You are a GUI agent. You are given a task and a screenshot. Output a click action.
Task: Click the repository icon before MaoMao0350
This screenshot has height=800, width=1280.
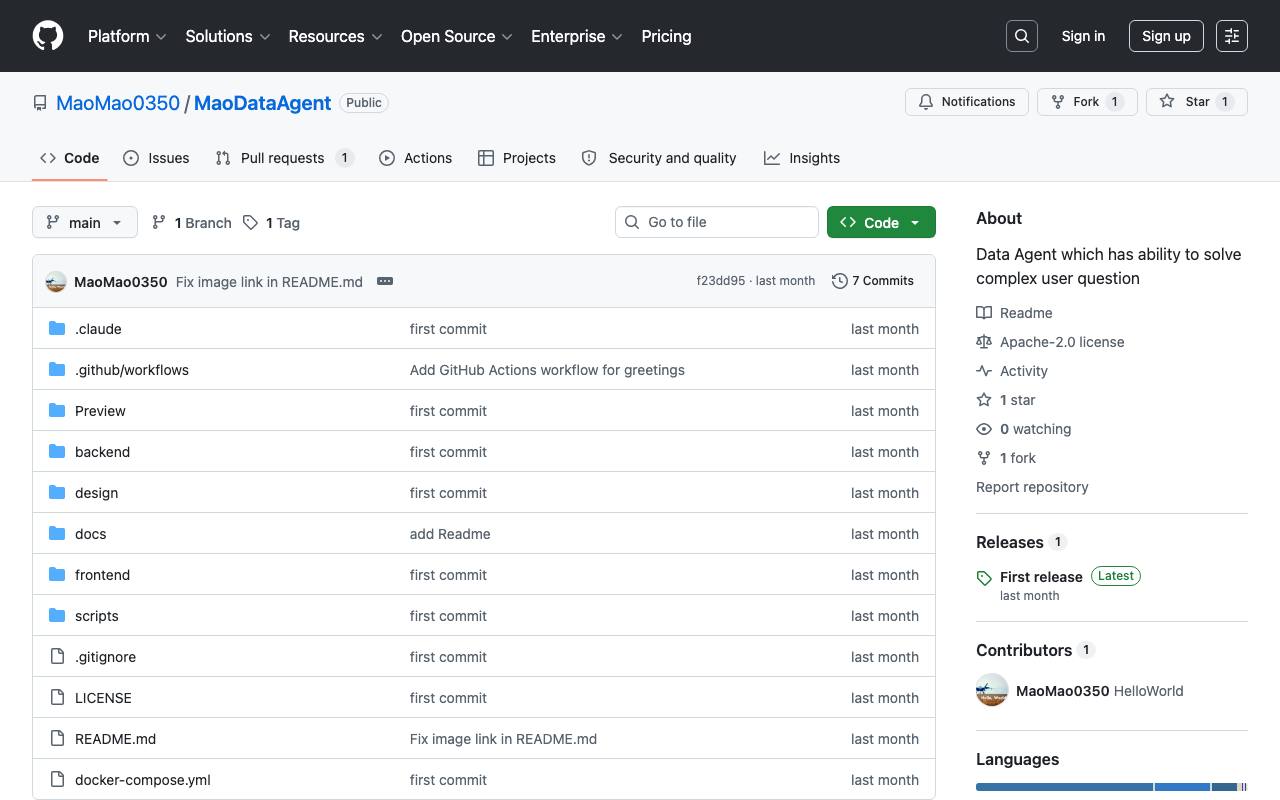(40, 103)
